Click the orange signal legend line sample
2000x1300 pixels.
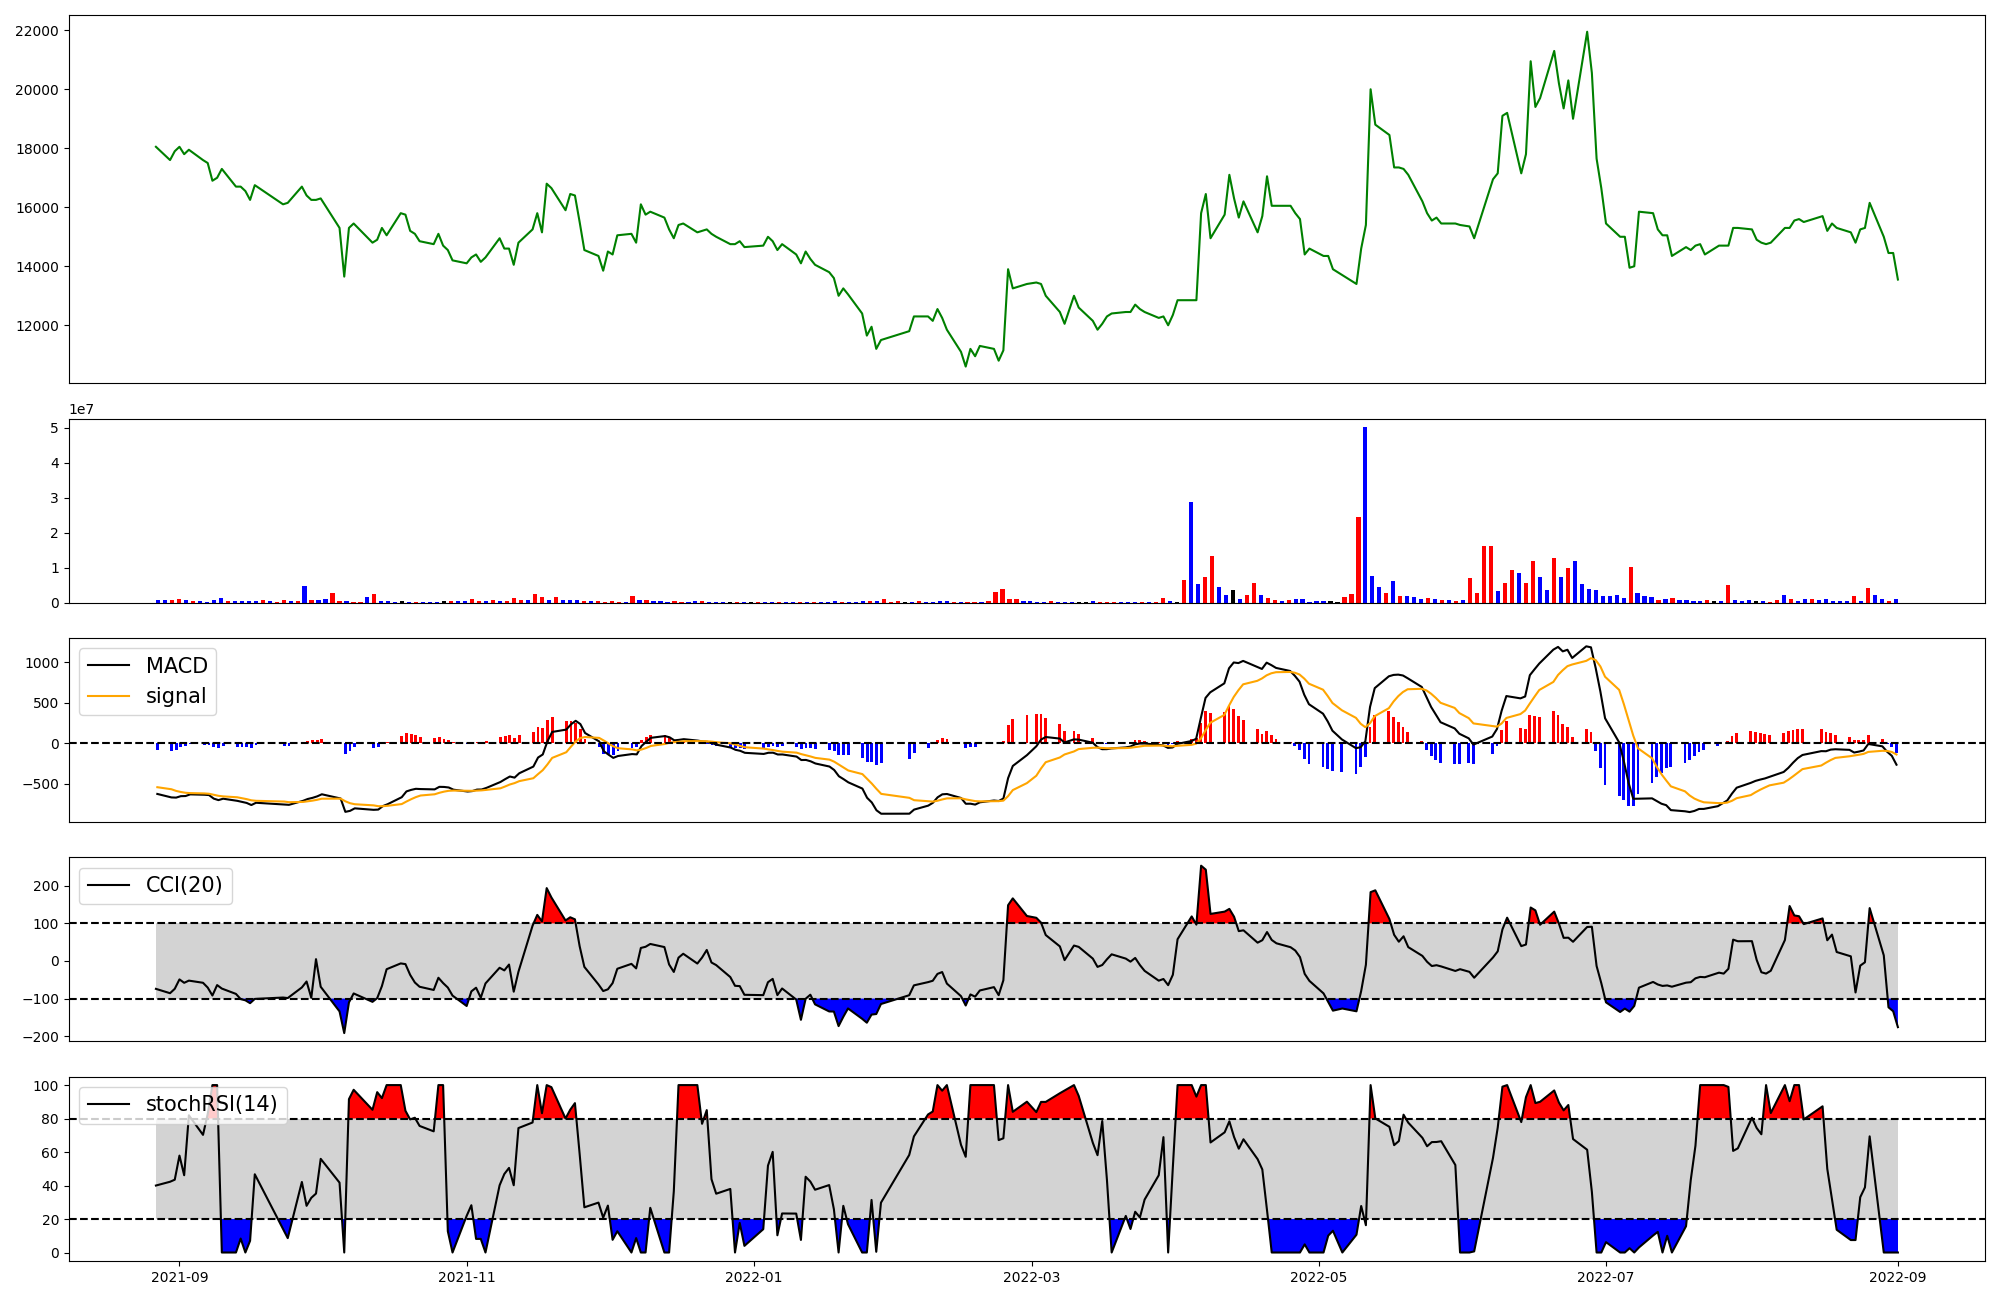[x=108, y=696]
